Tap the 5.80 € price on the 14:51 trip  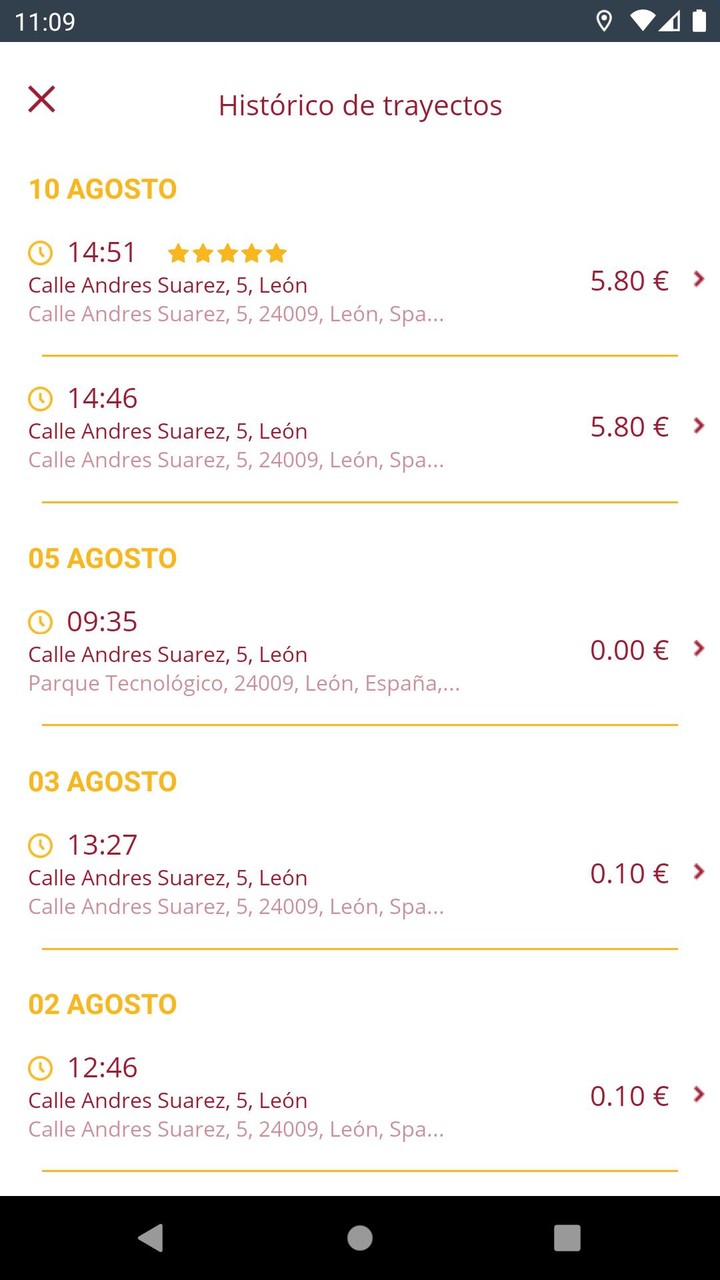click(629, 281)
